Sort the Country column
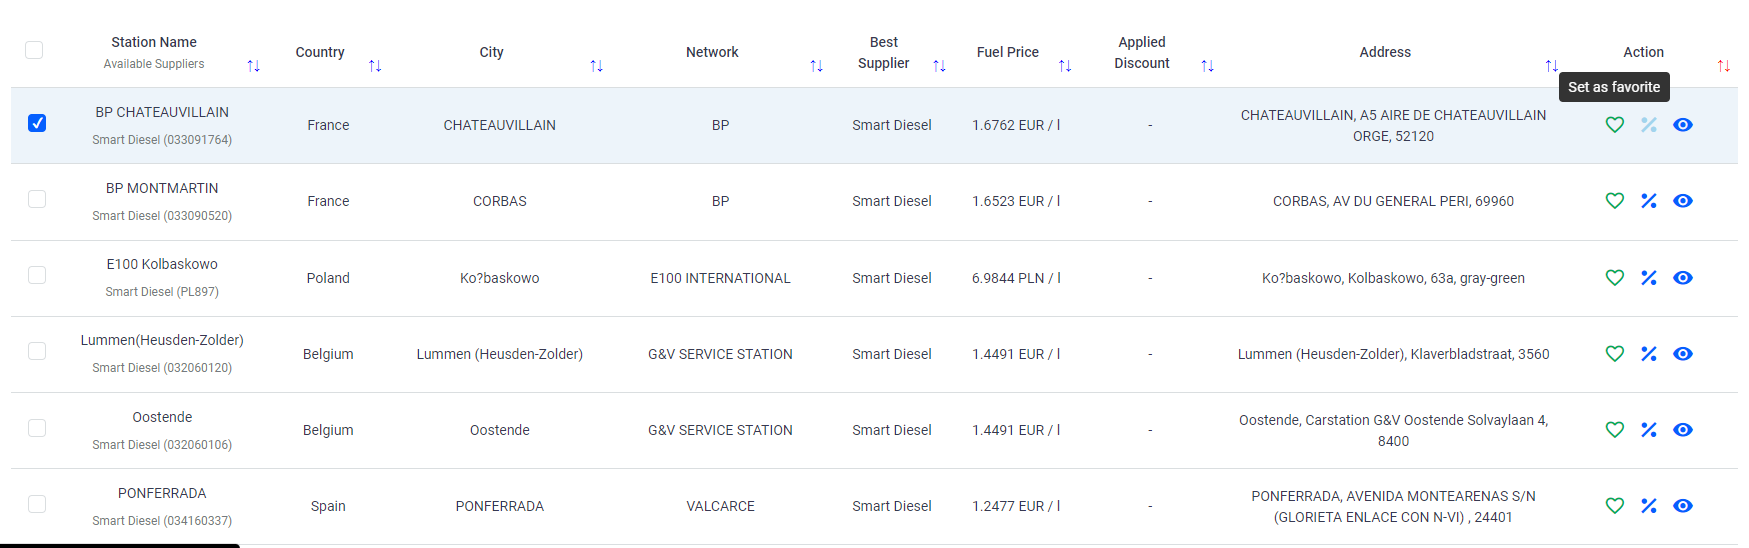 coord(375,66)
